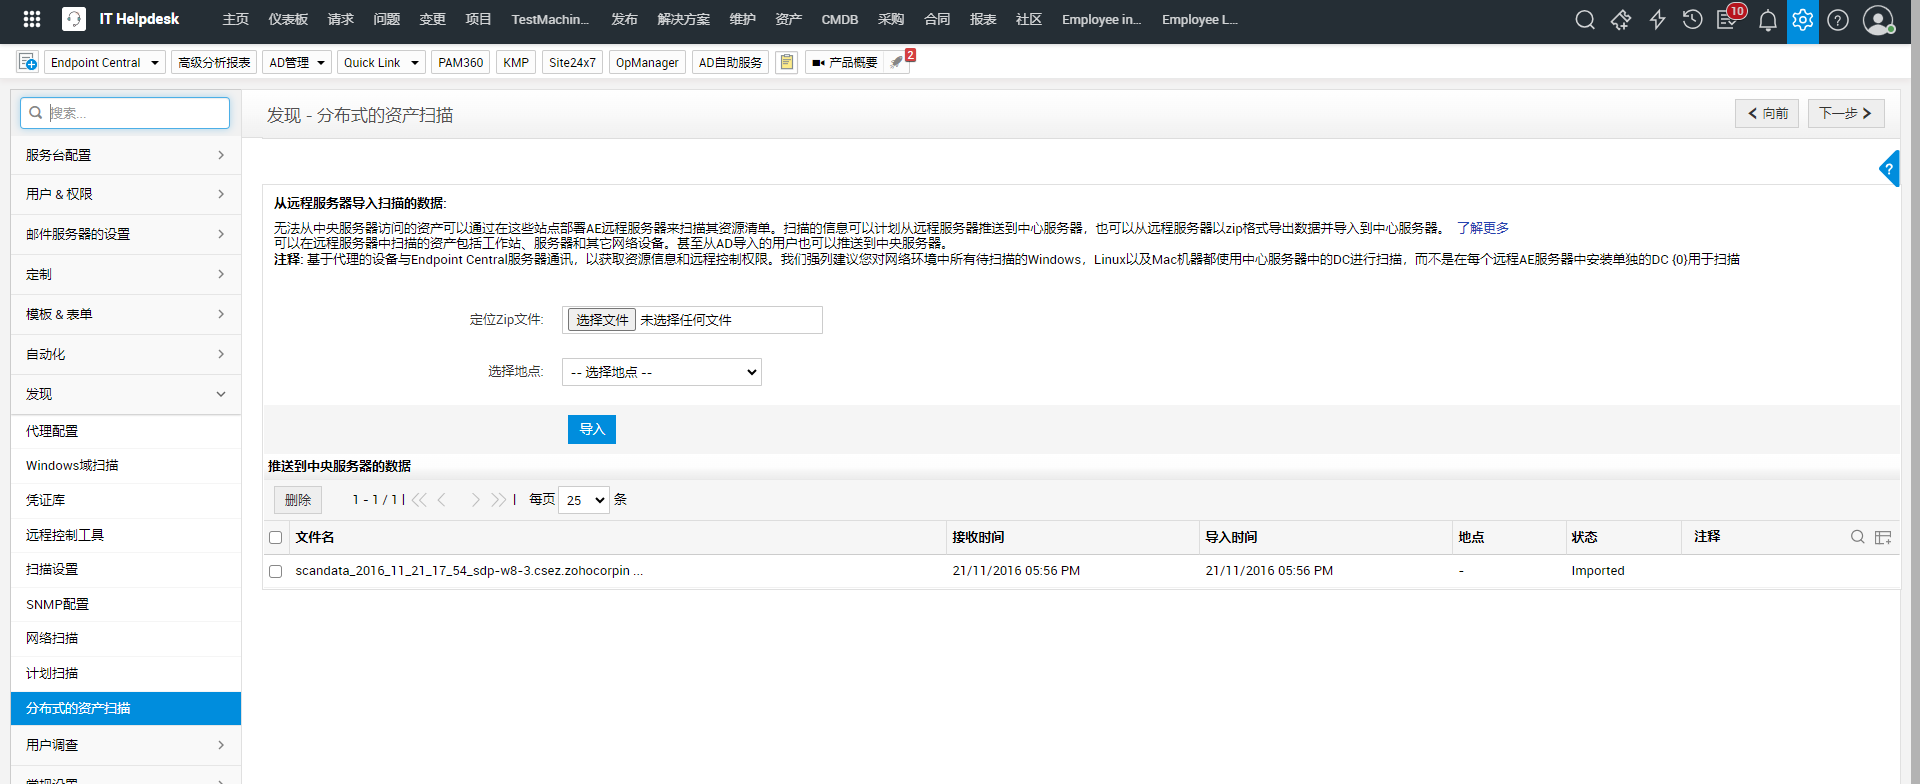Image resolution: width=1920 pixels, height=784 pixels.
Task: Click the blue 导入 button
Action: pos(591,429)
